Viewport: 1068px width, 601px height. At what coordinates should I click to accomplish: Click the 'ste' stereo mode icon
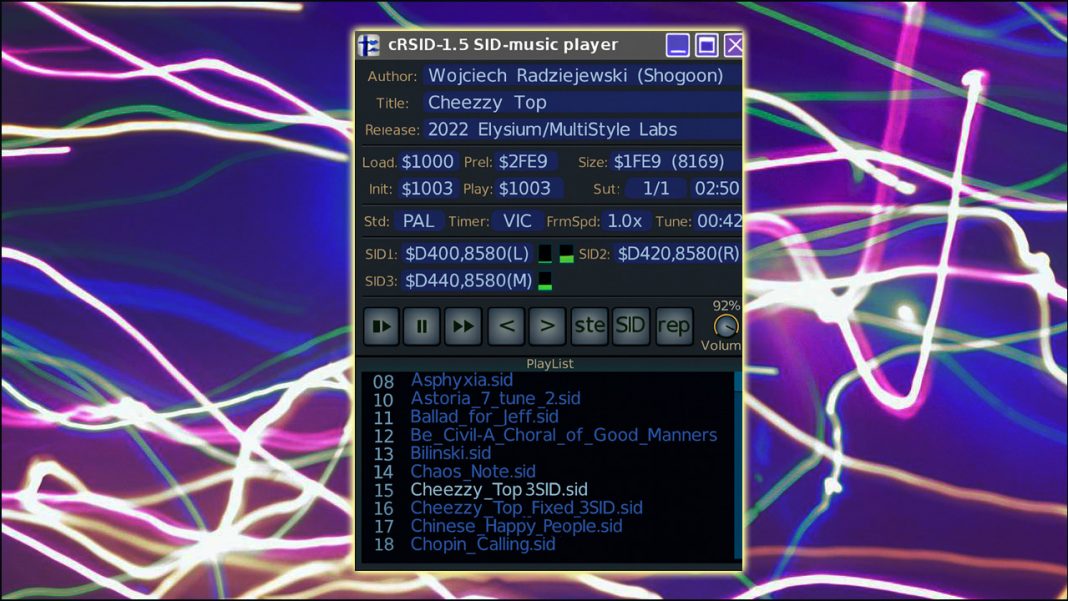pyautogui.click(x=587, y=326)
